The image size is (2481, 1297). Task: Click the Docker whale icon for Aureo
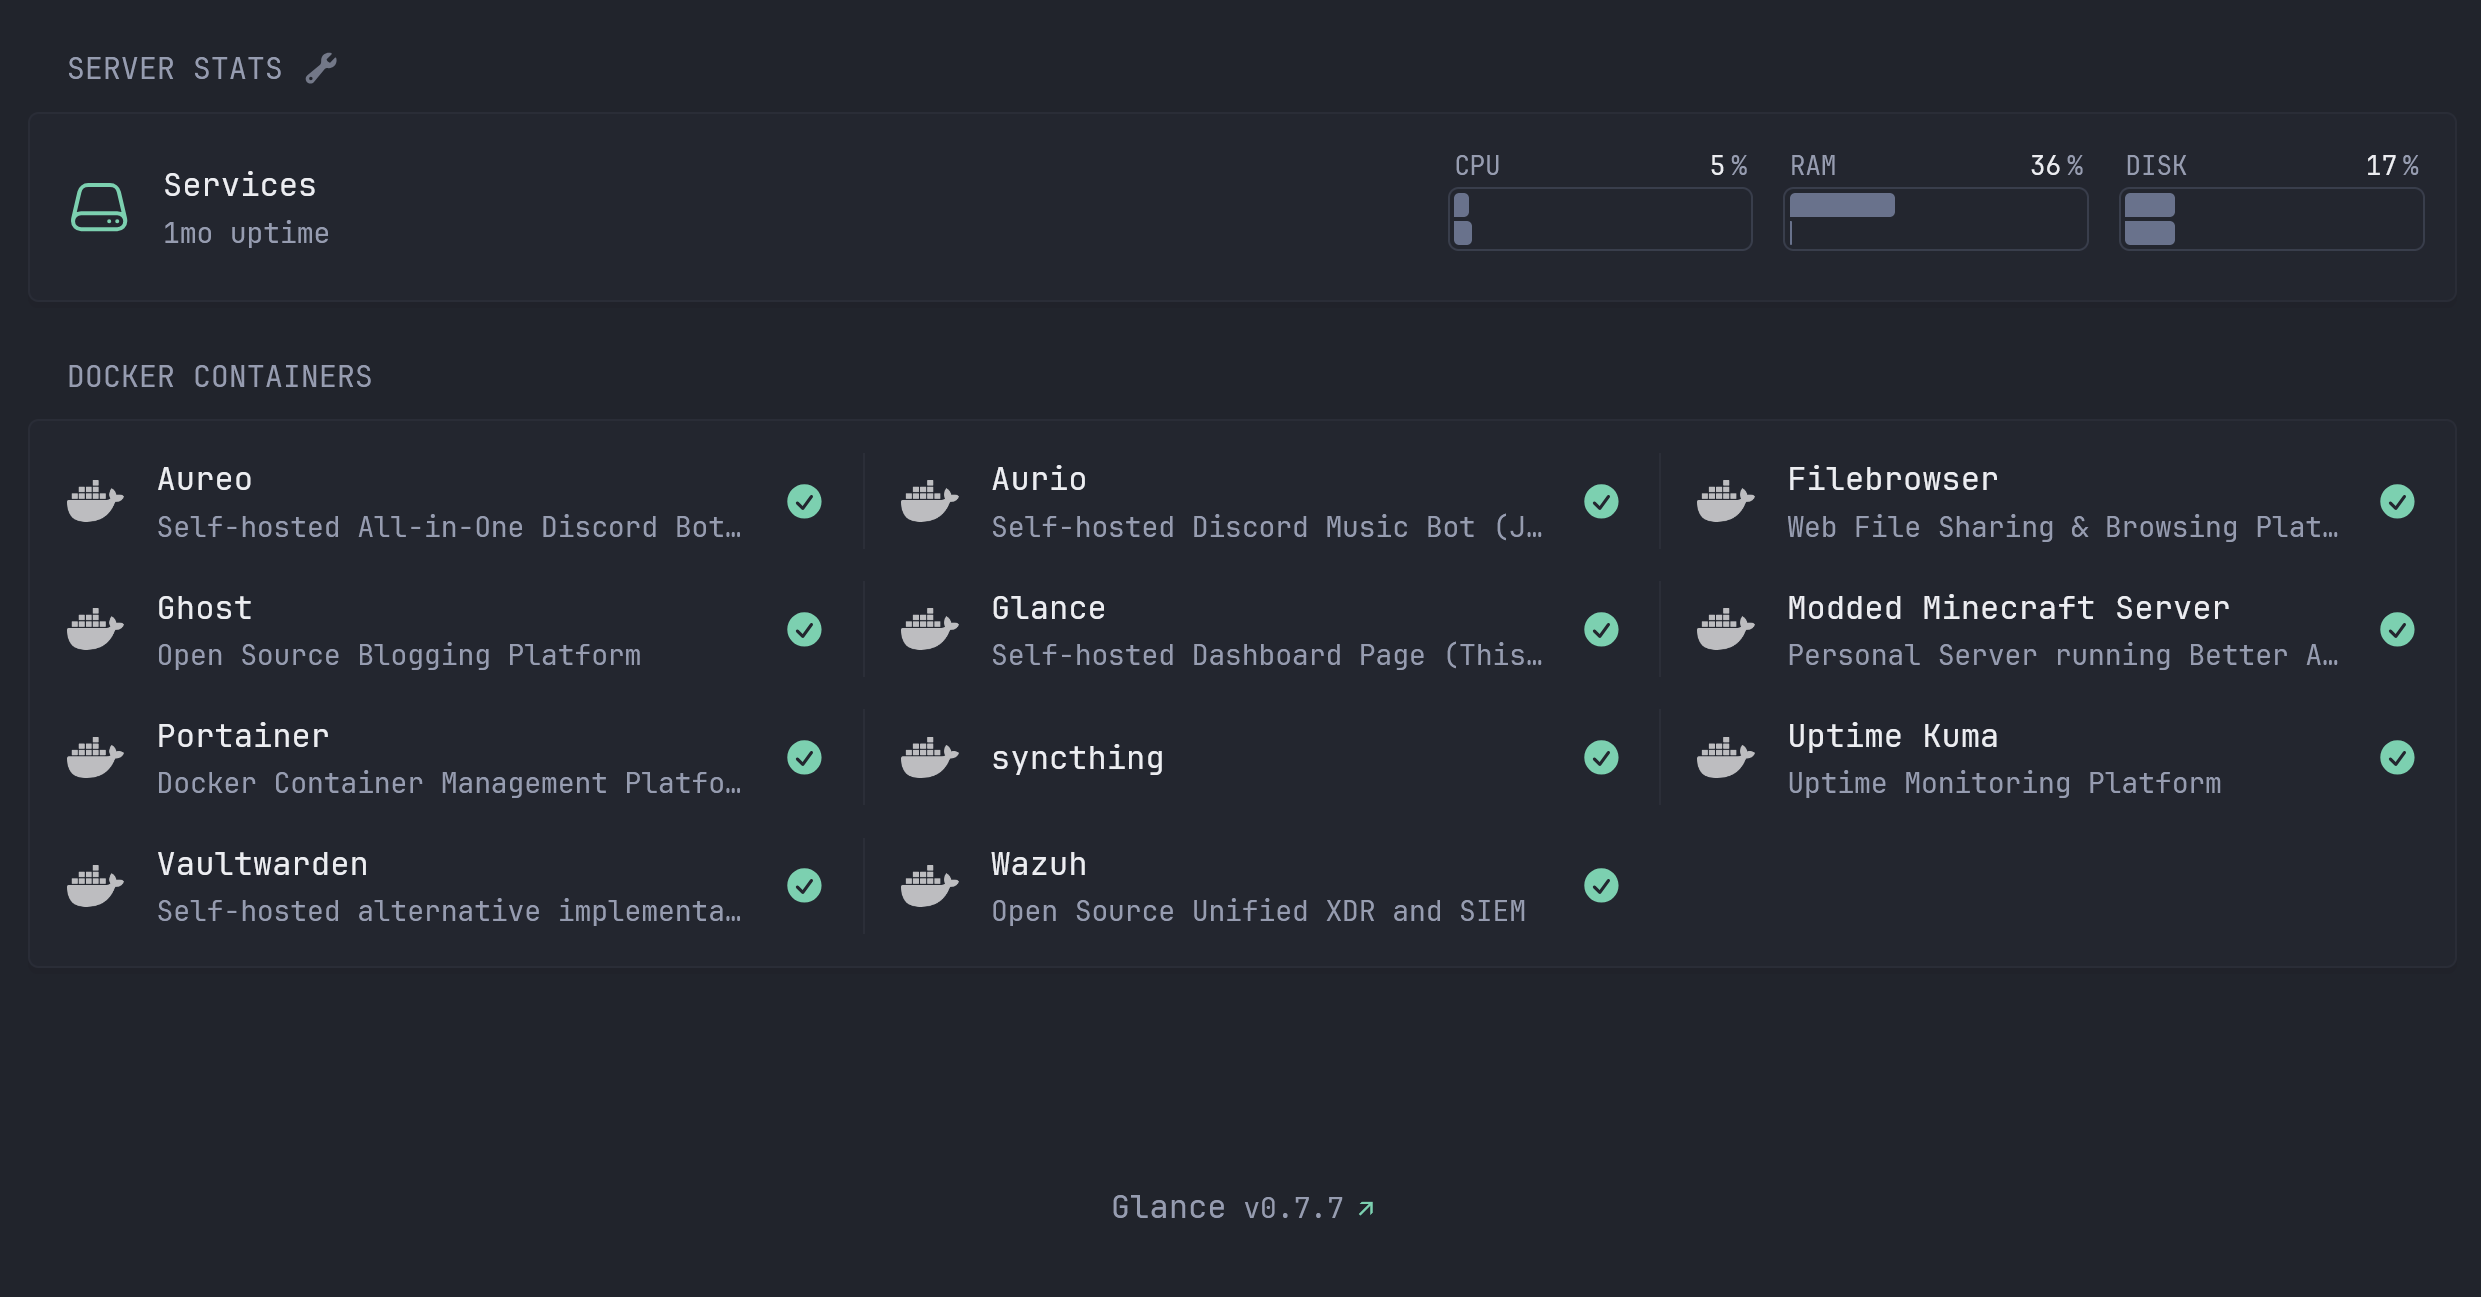click(x=95, y=501)
